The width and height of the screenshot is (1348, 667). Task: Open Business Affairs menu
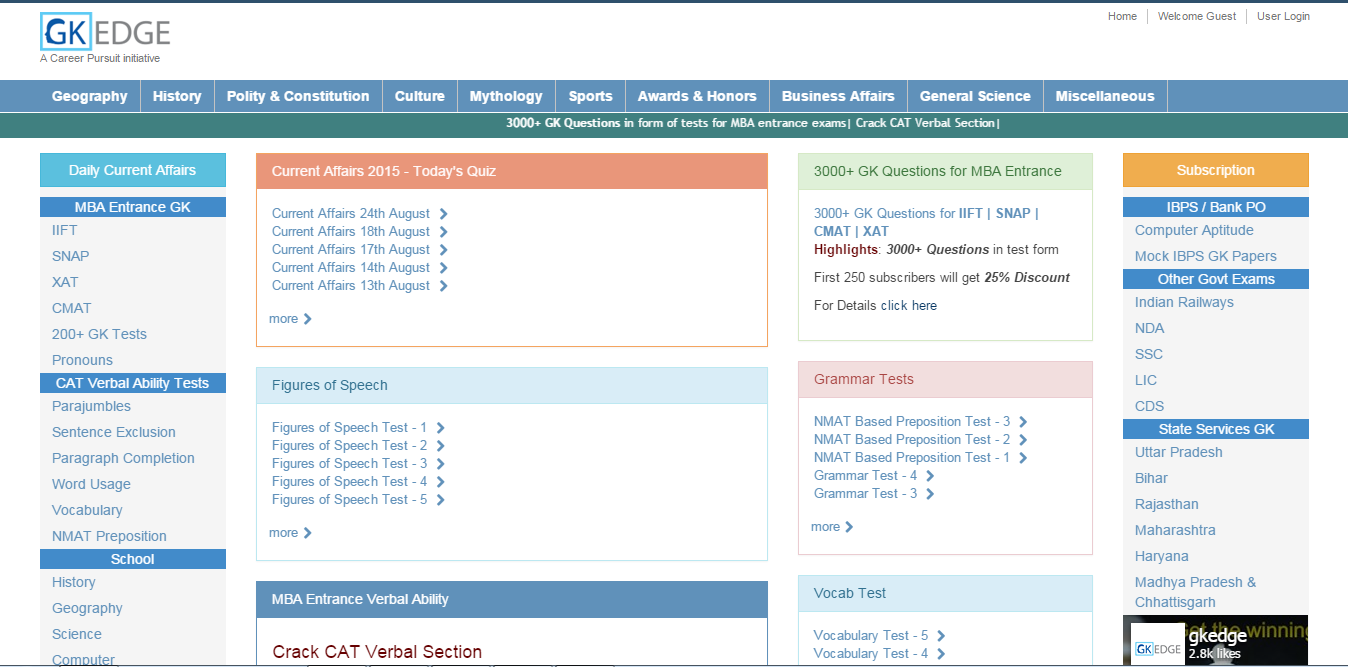tap(838, 96)
